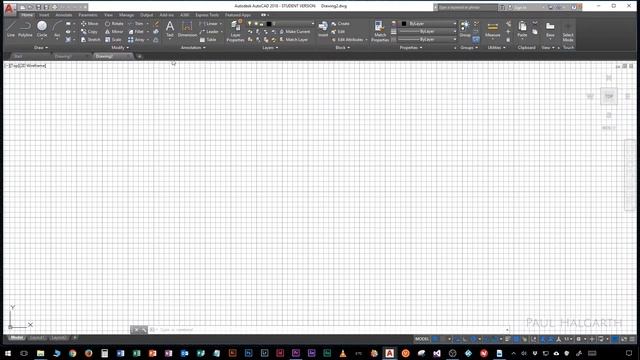Expand the Block panel

pyautogui.click(x=342, y=48)
